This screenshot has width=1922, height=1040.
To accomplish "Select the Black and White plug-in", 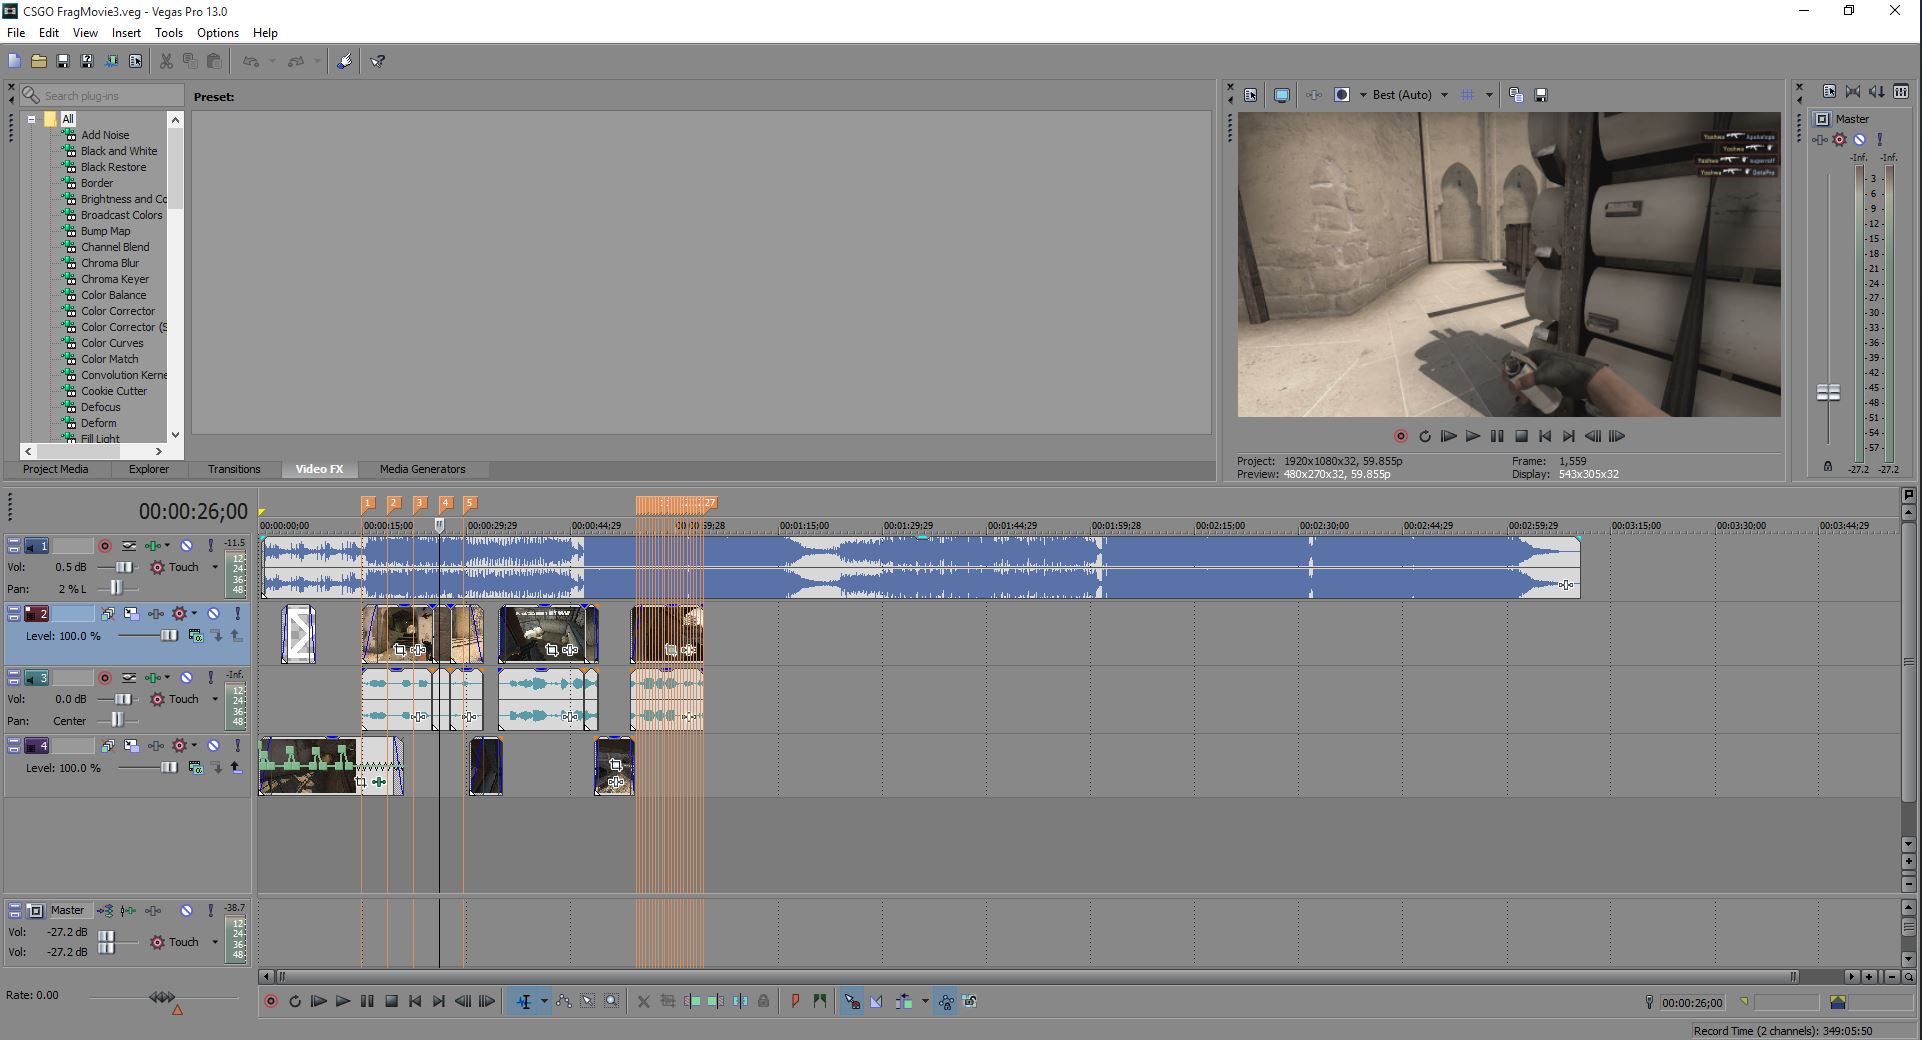I will click(119, 151).
